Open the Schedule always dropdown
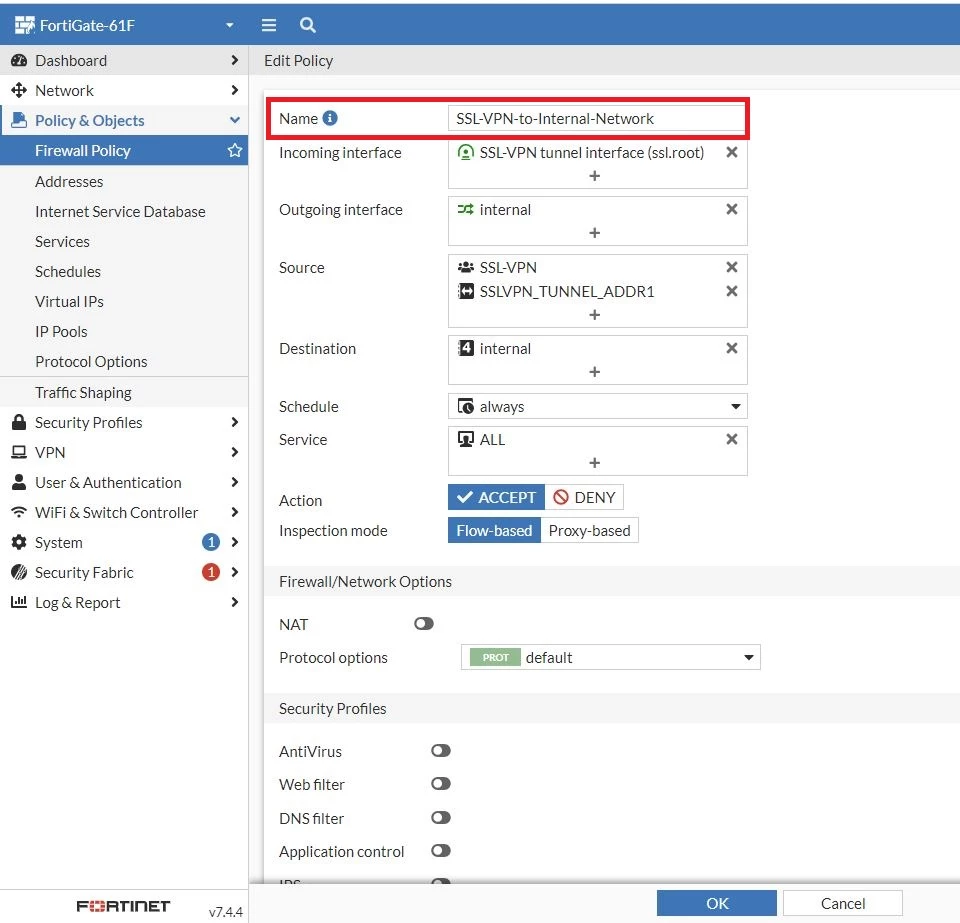960x923 pixels. tap(598, 406)
